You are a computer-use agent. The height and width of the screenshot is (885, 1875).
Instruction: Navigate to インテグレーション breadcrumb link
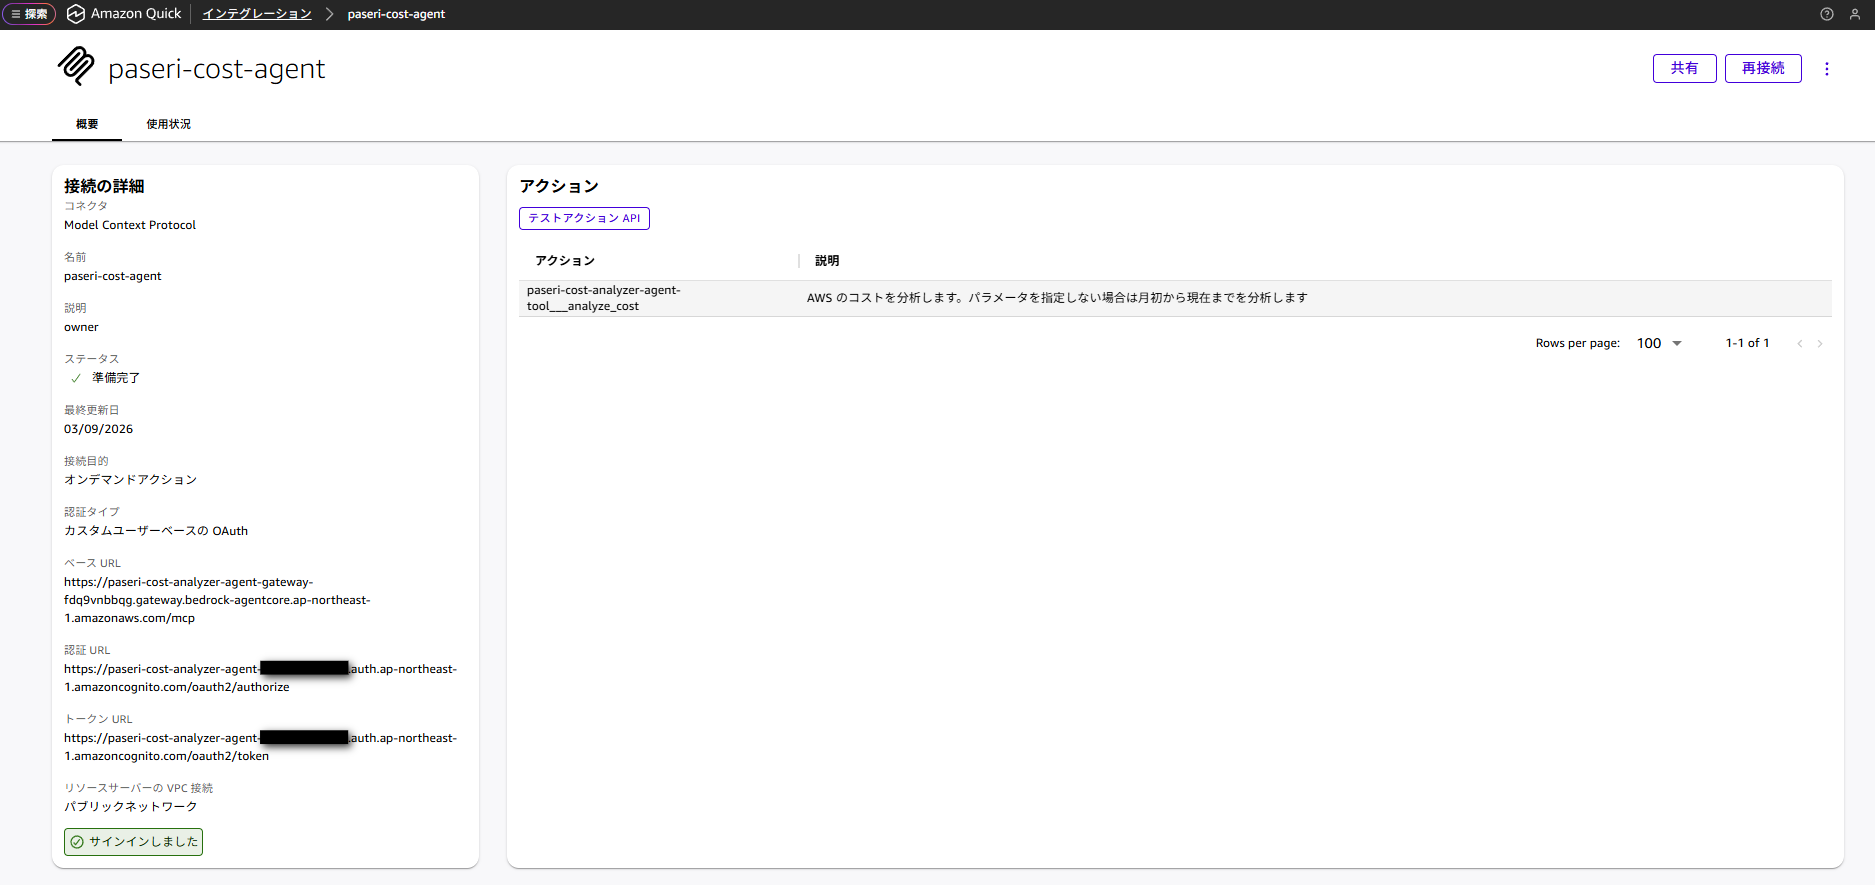coord(257,14)
